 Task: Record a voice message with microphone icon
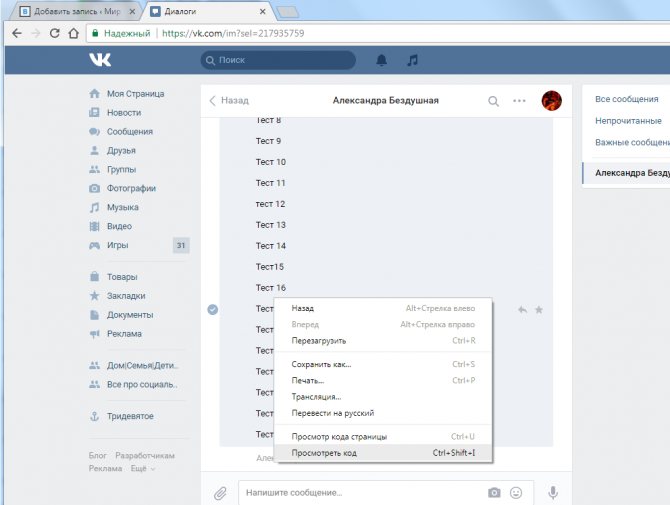coord(552,493)
